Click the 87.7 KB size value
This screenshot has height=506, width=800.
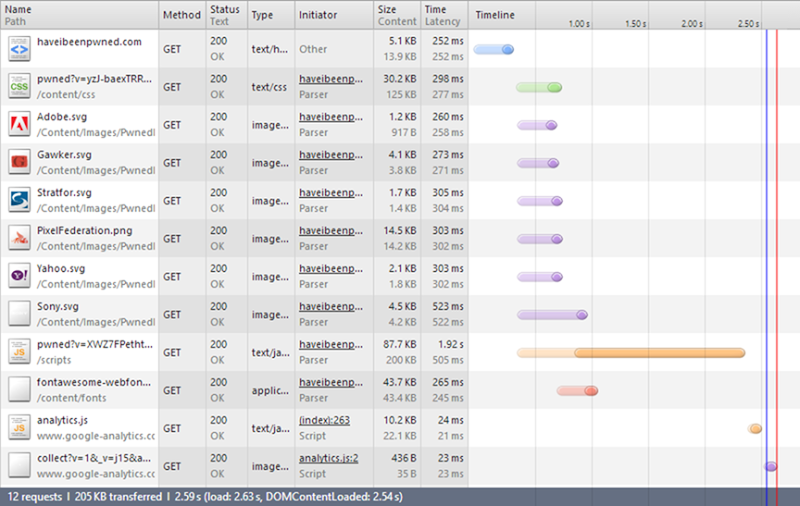399,344
